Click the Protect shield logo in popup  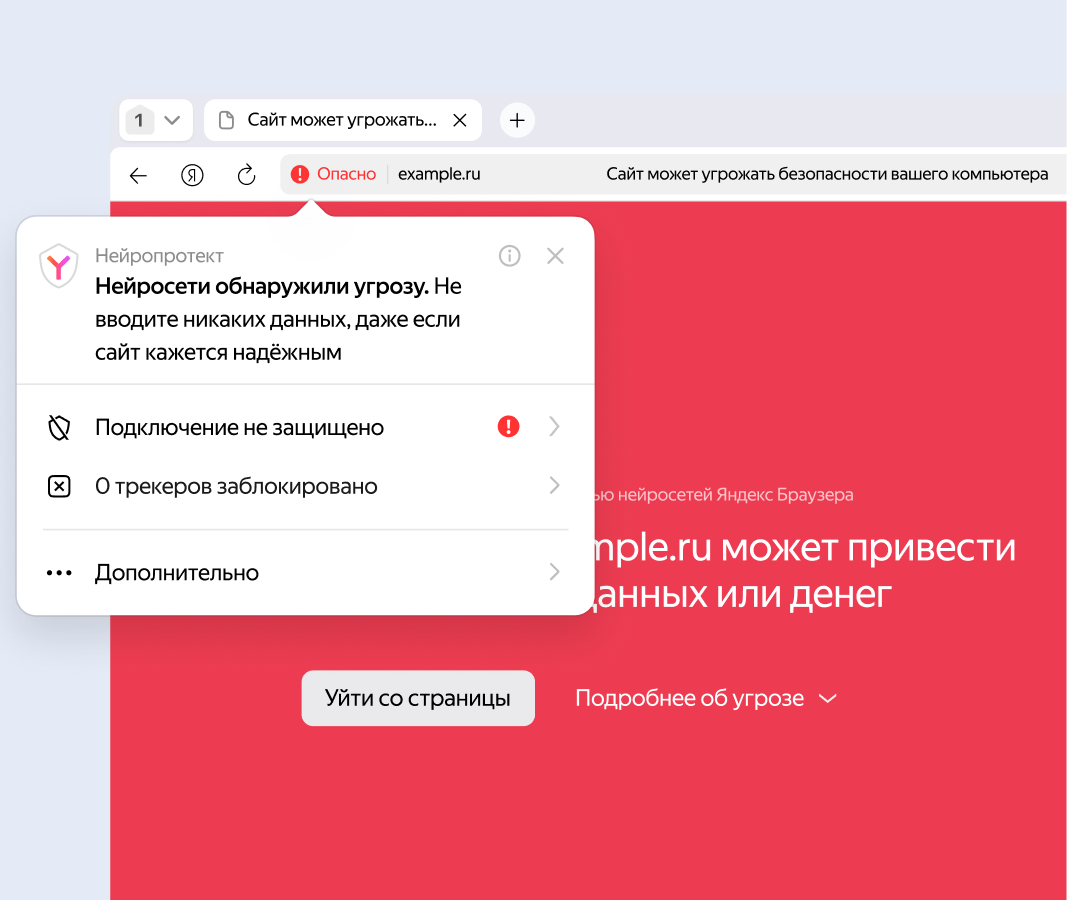pos(59,266)
